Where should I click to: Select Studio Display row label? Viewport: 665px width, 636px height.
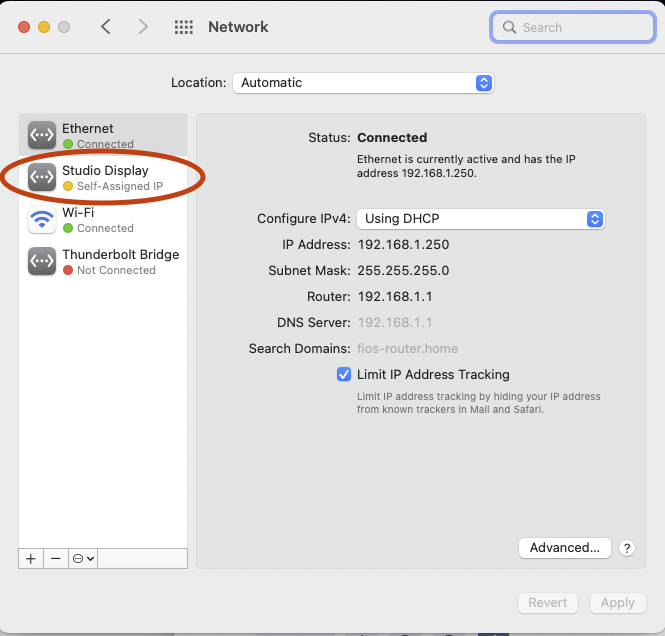[105, 170]
